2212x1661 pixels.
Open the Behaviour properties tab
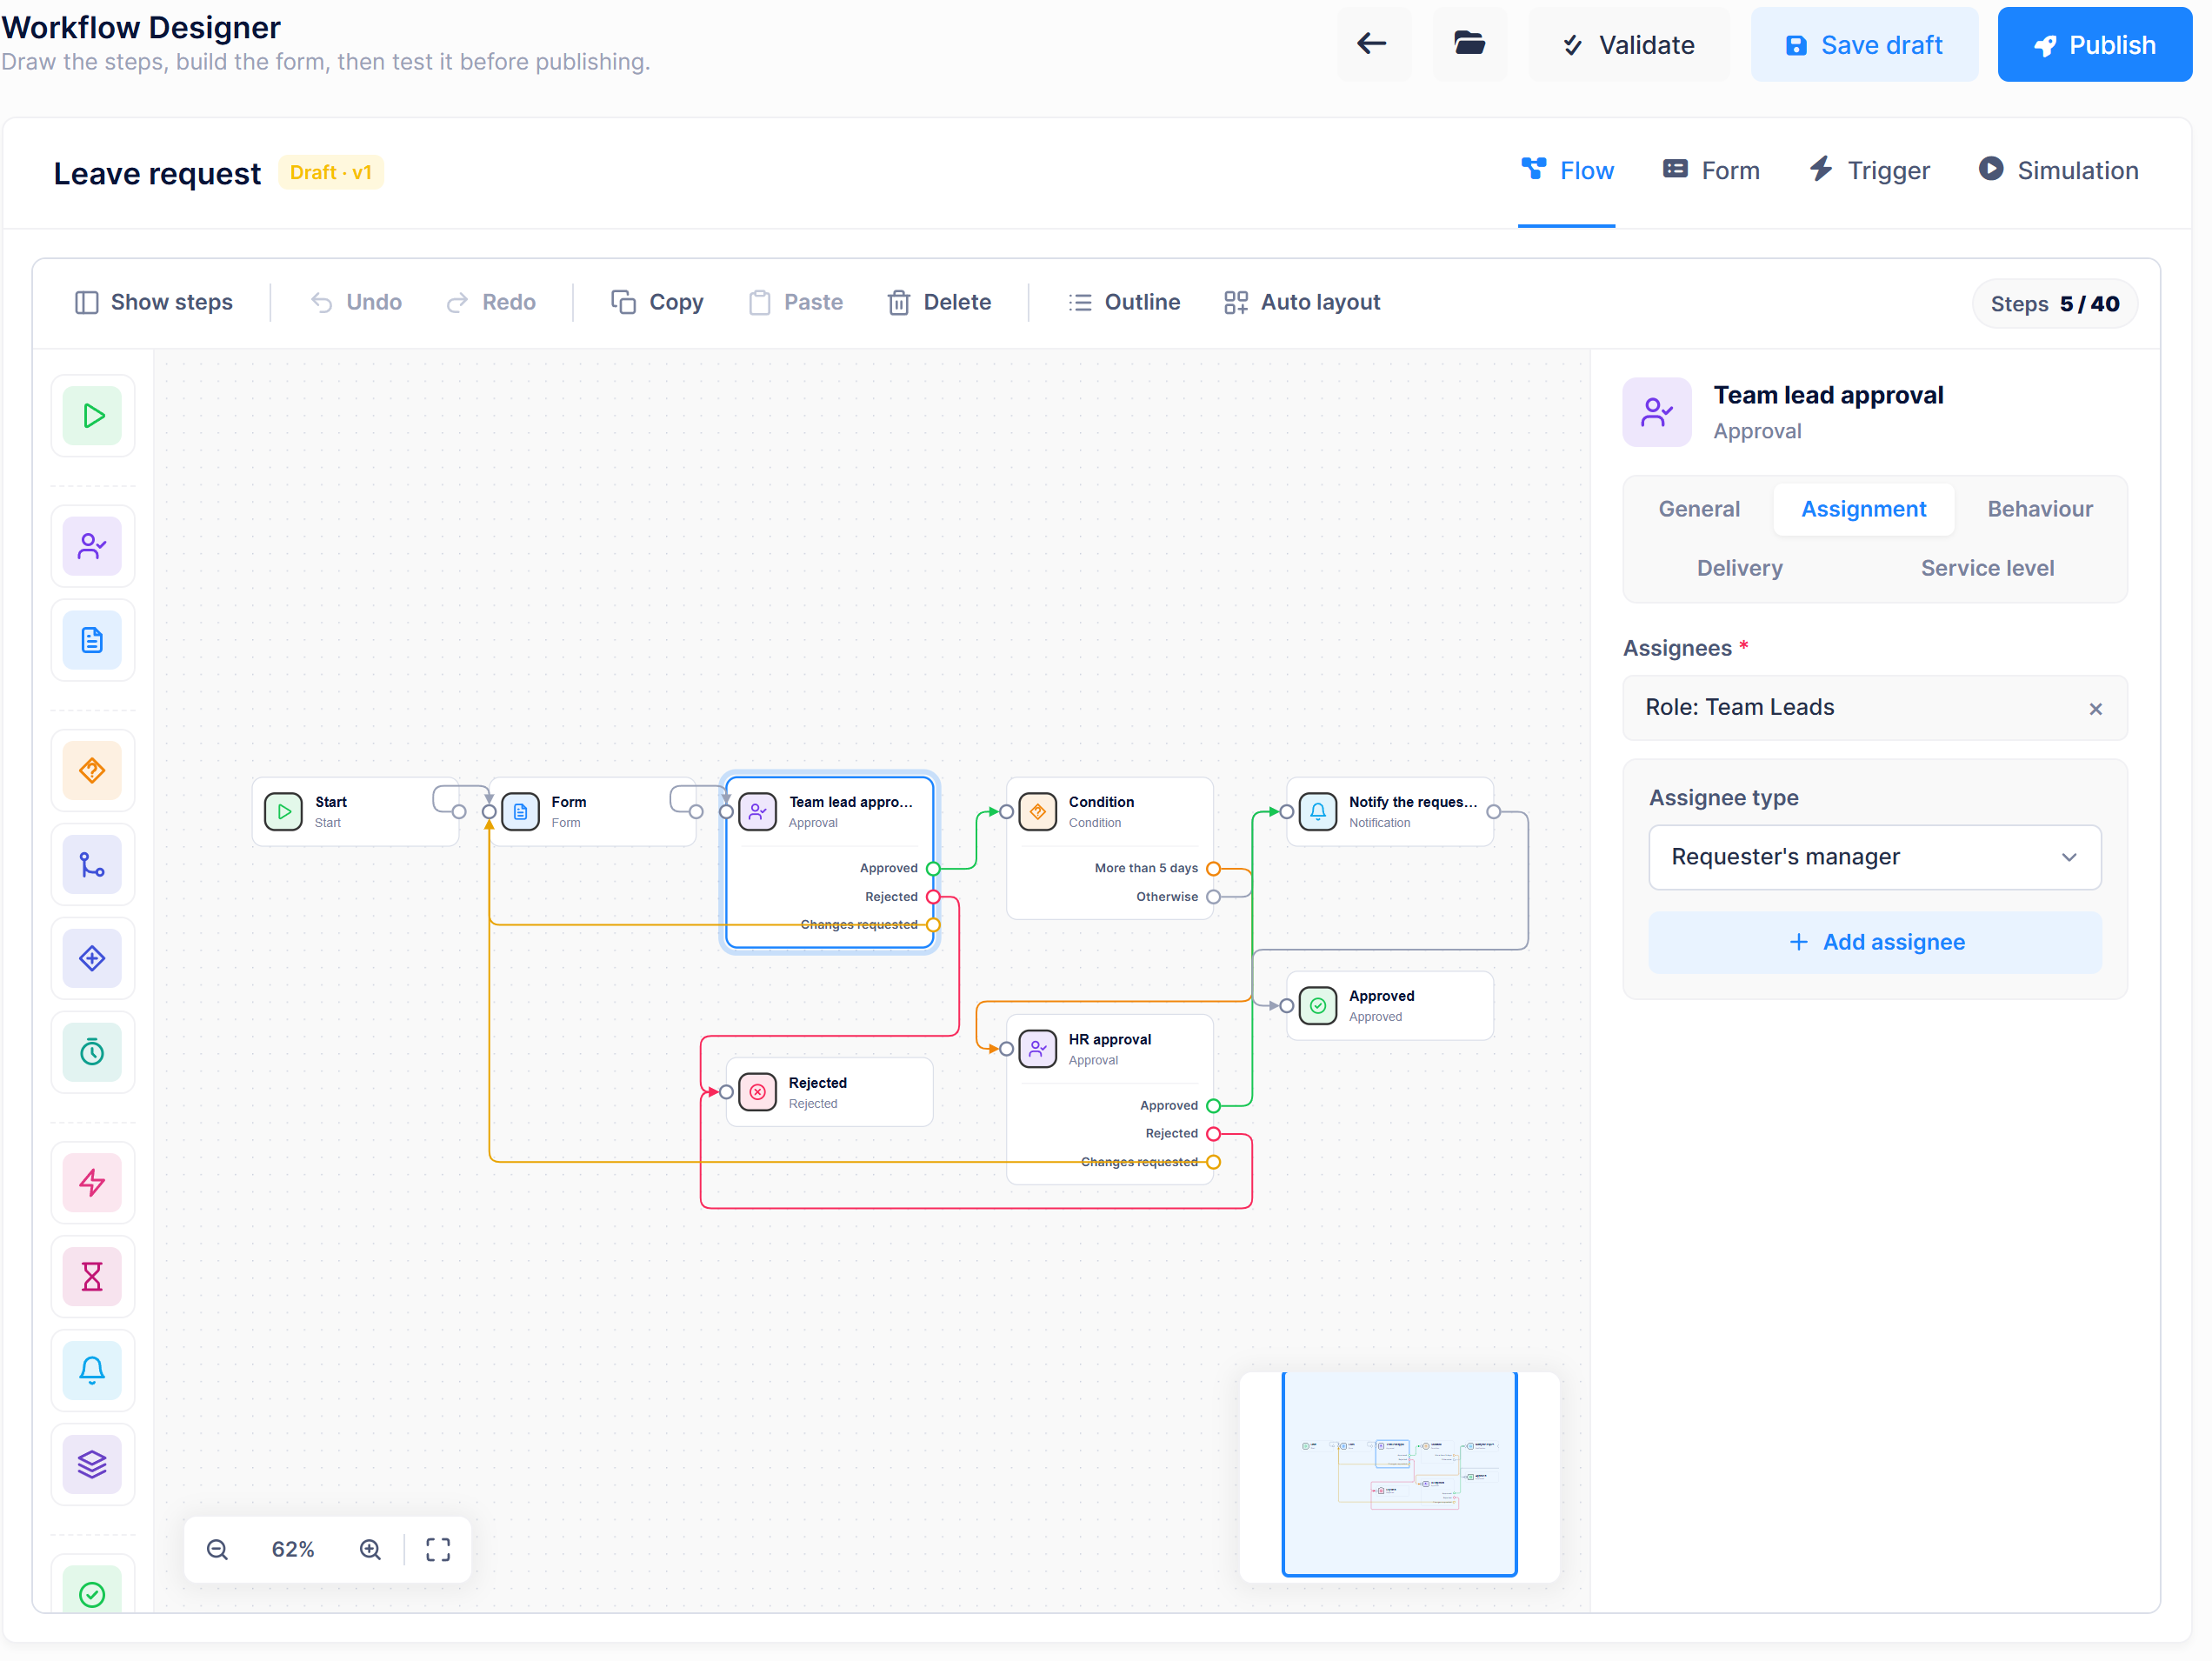pos(2039,509)
